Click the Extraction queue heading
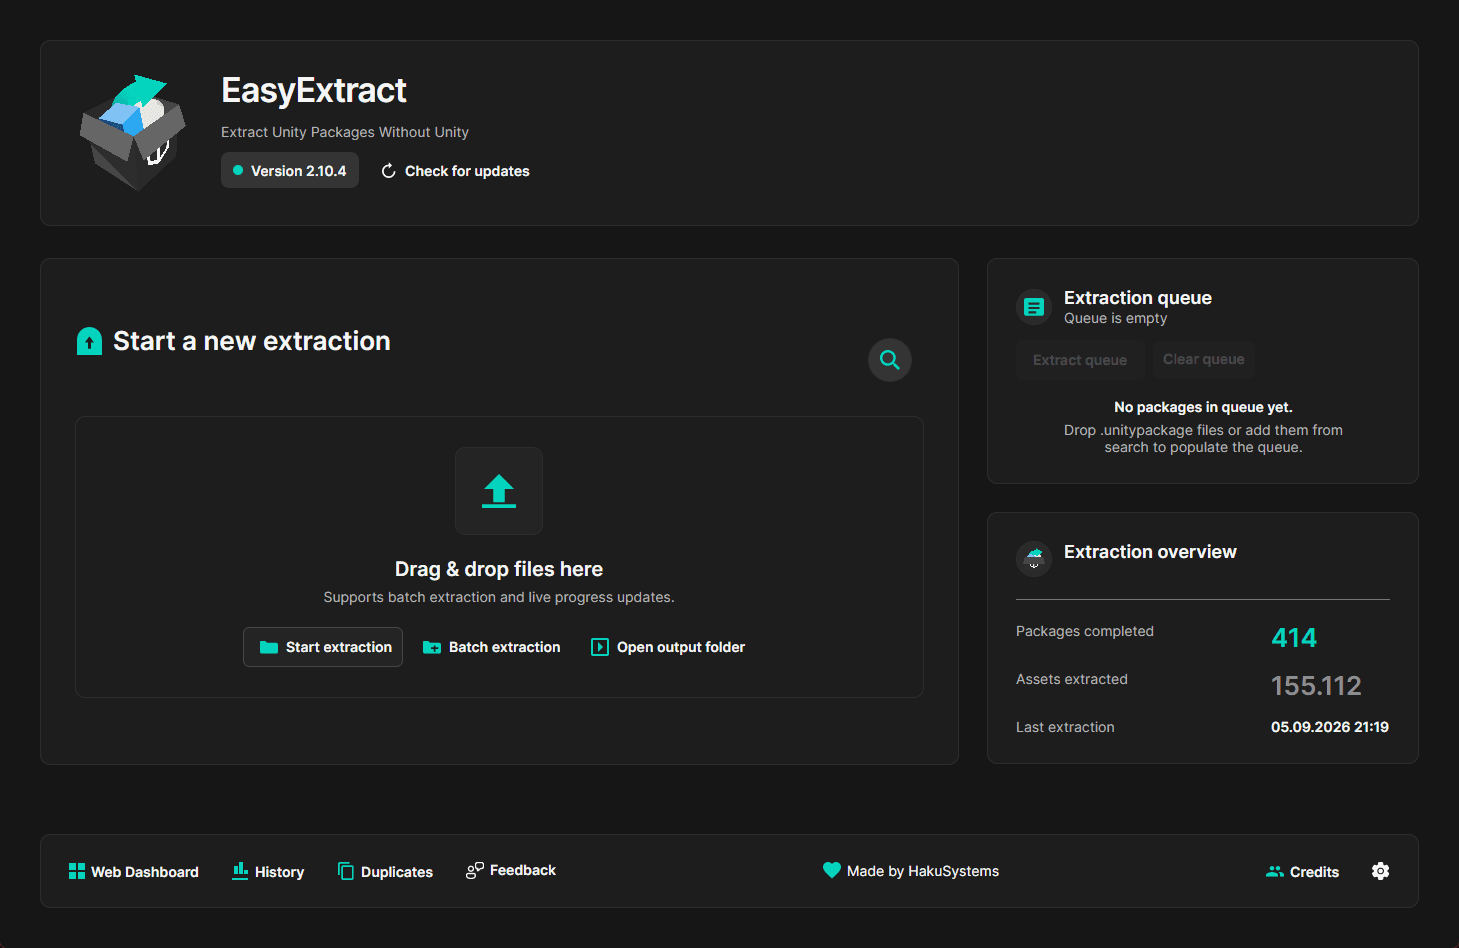The height and width of the screenshot is (948, 1459). [x=1138, y=298]
